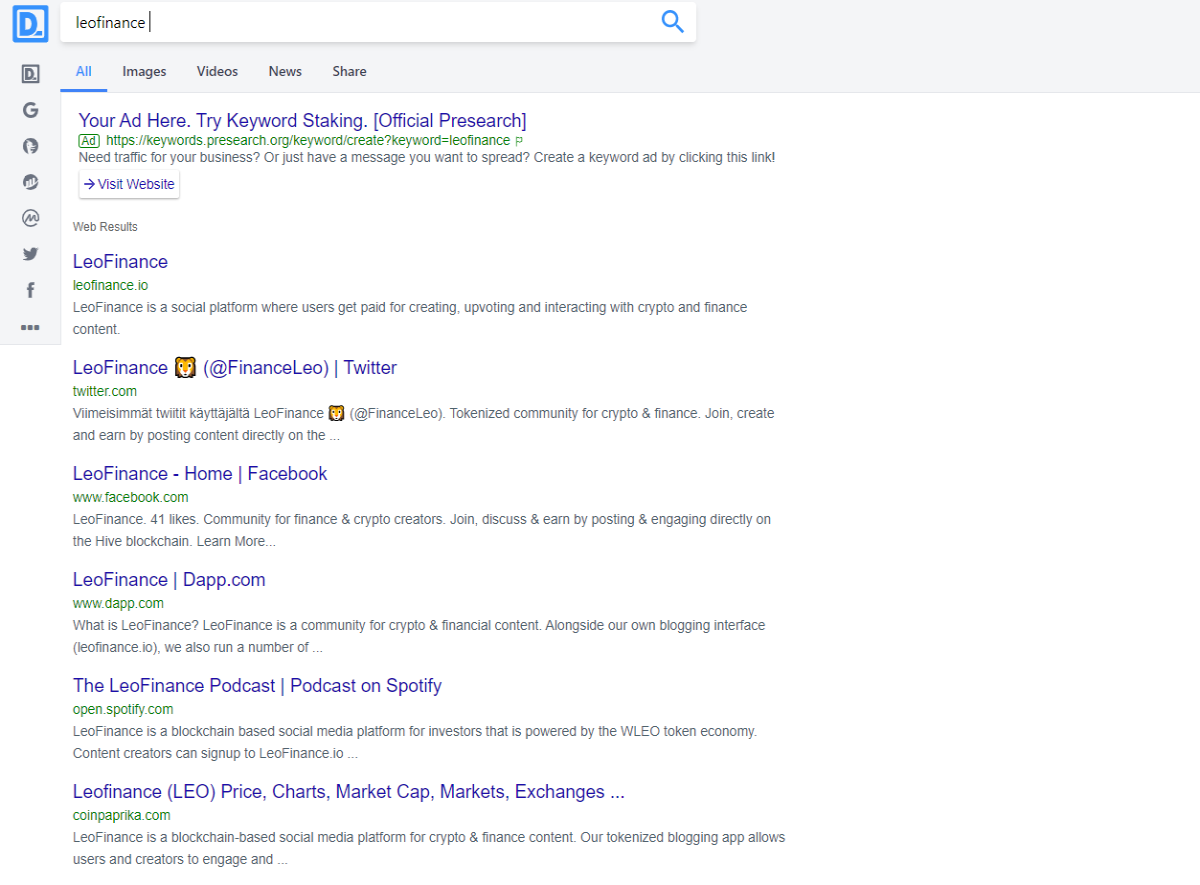
Task: Open Leofinance (LEO) Price, Charts result
Action: point(349,791)
